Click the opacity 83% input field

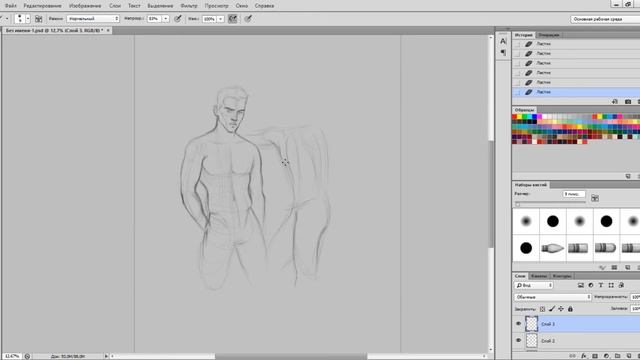click(x=154, y=19)
